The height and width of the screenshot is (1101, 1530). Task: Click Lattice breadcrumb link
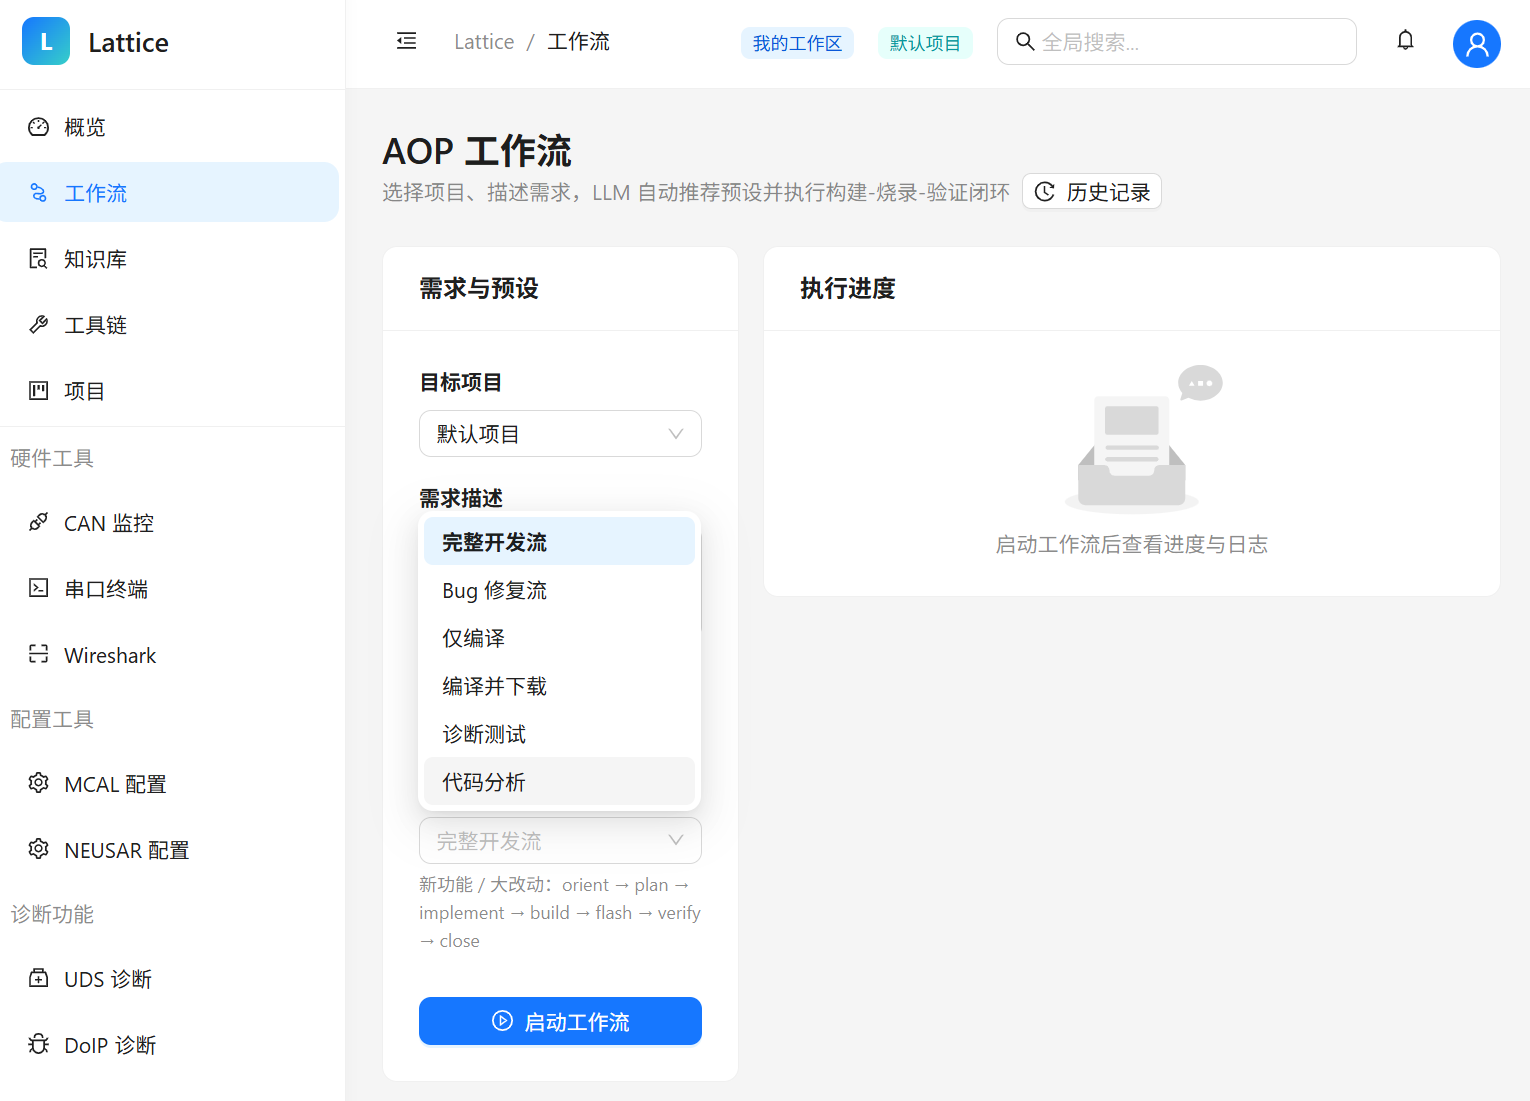[484, 41]
